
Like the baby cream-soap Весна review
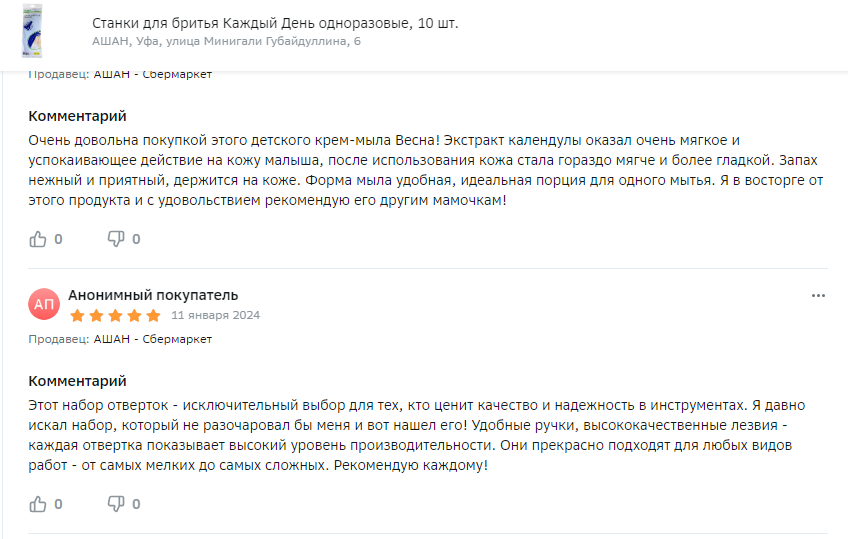tap(38, 239)
